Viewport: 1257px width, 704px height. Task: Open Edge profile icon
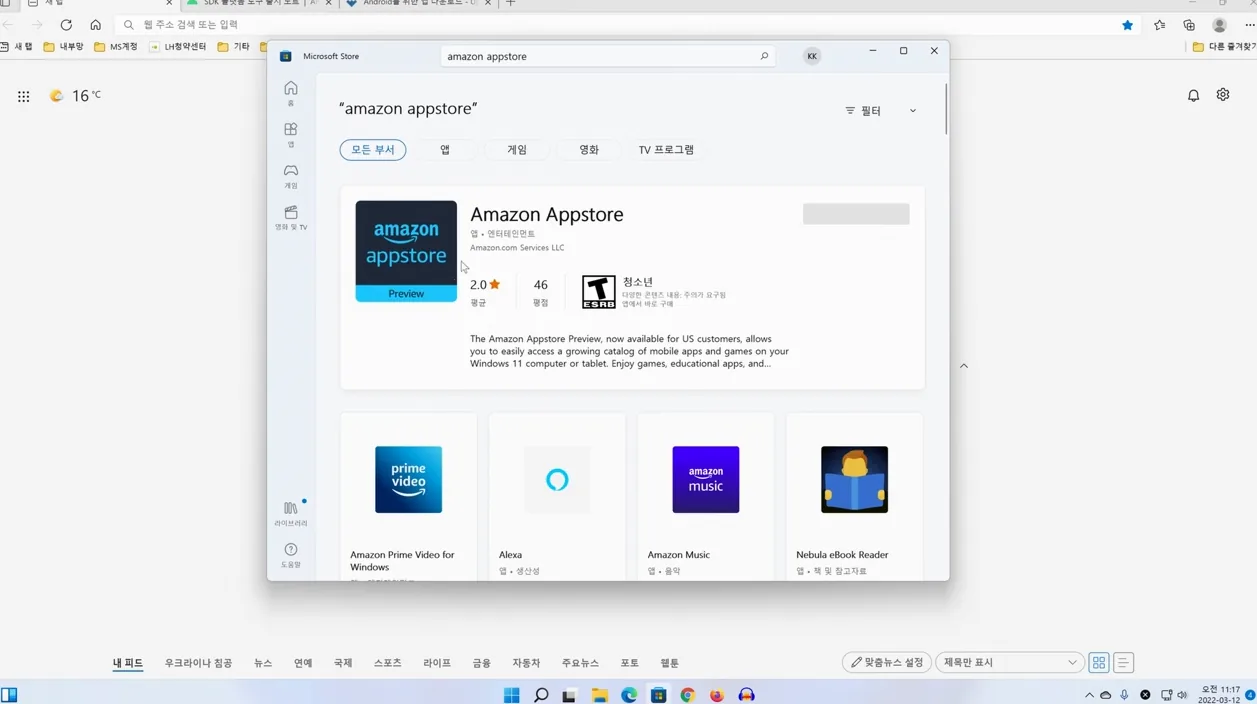click(1219, 25)
